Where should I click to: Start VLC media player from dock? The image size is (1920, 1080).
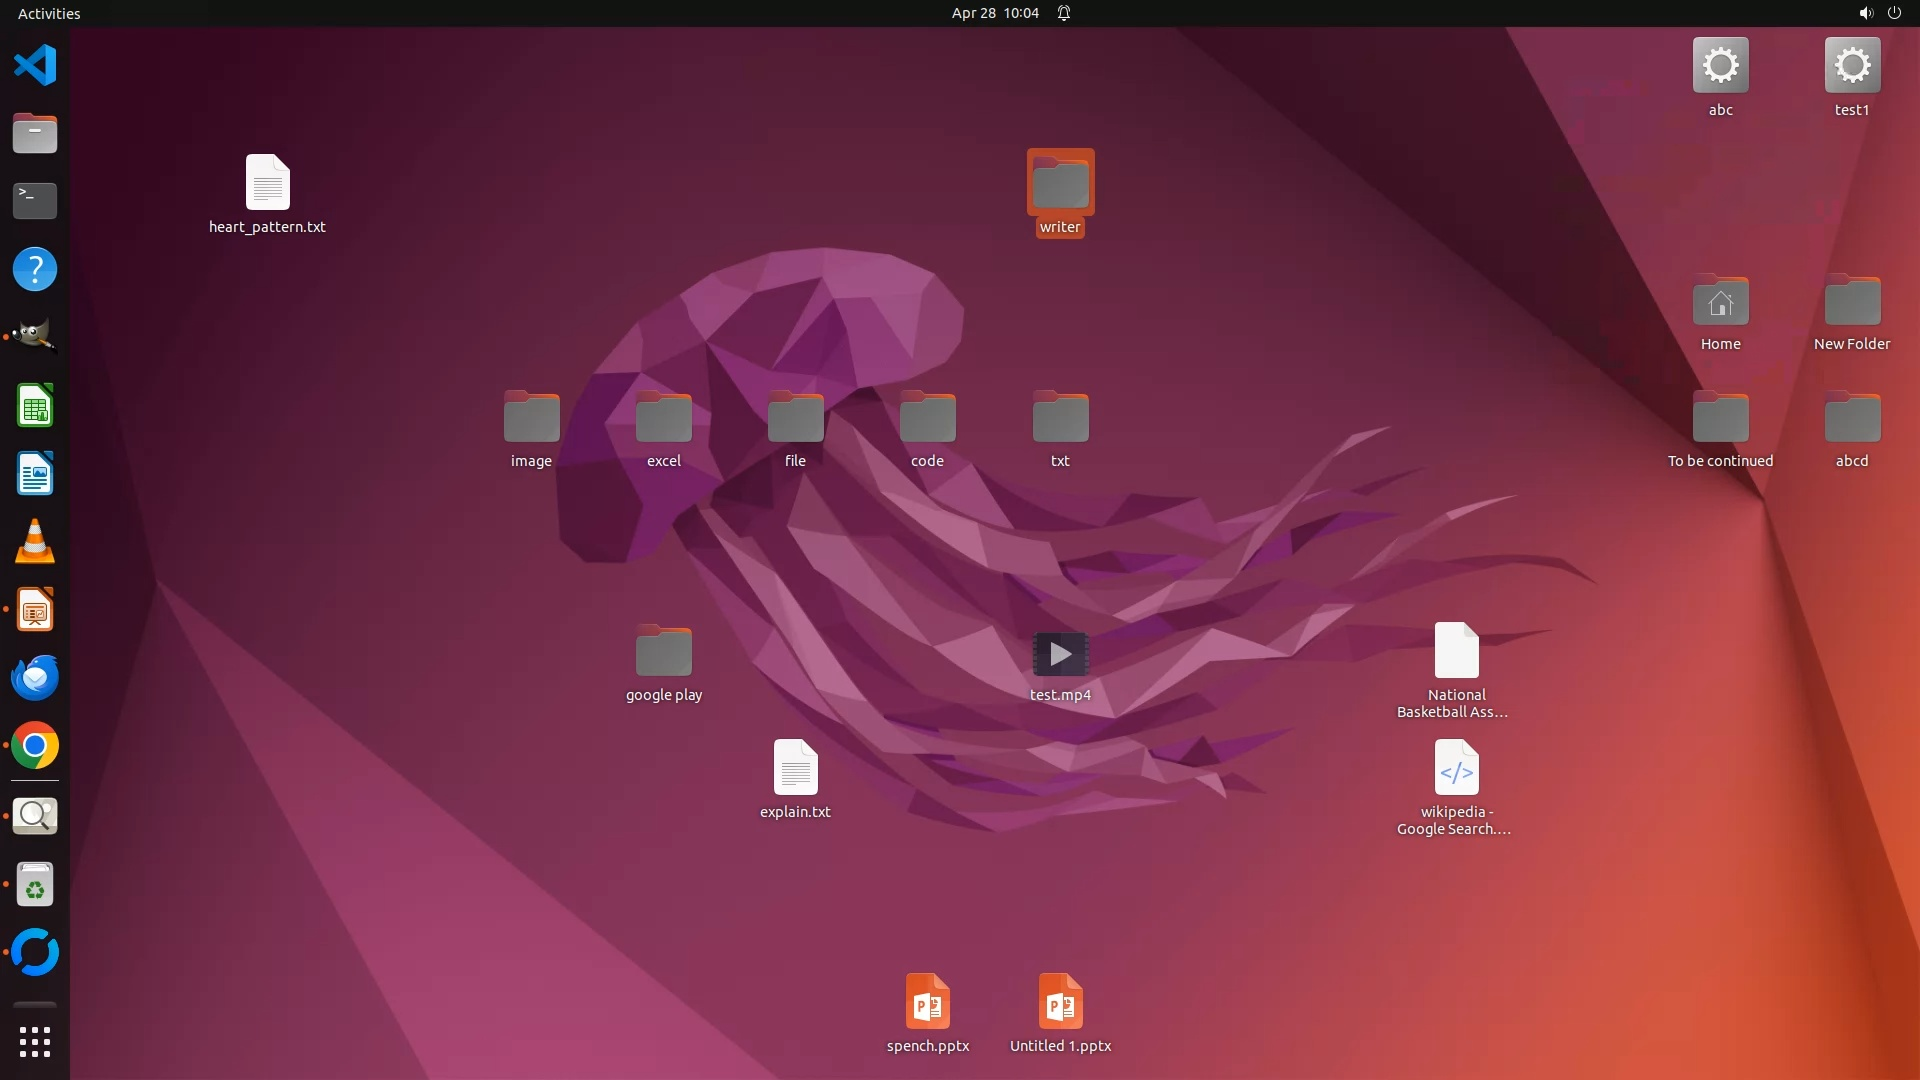coord(35,542)
